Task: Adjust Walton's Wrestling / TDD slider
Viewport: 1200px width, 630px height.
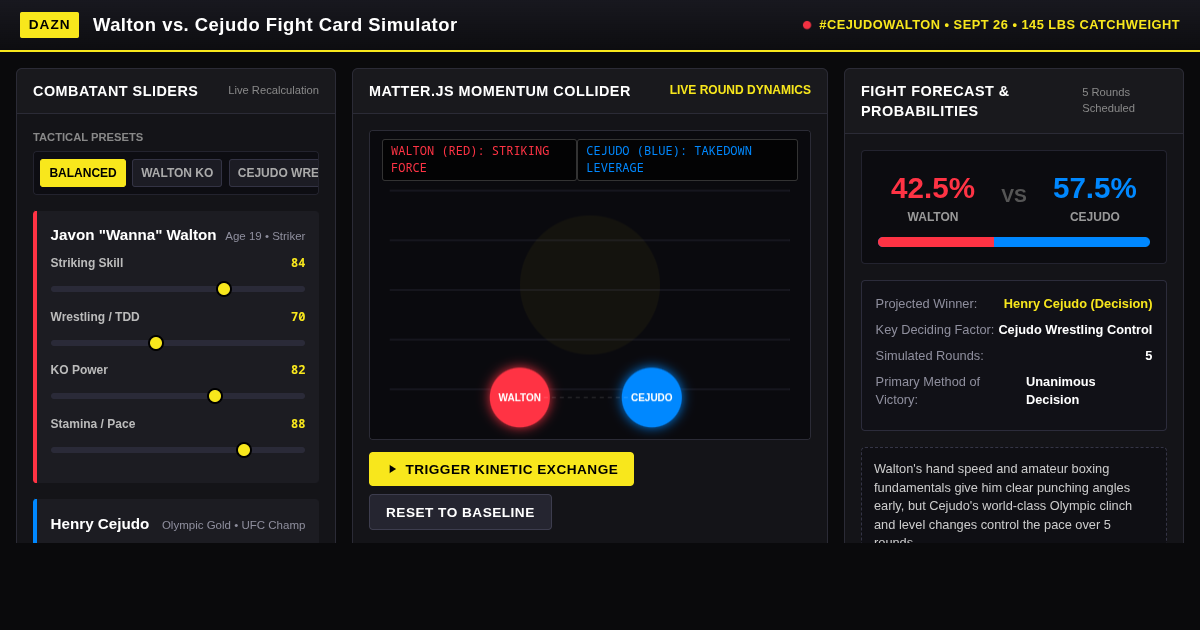Action: [178, 343]
